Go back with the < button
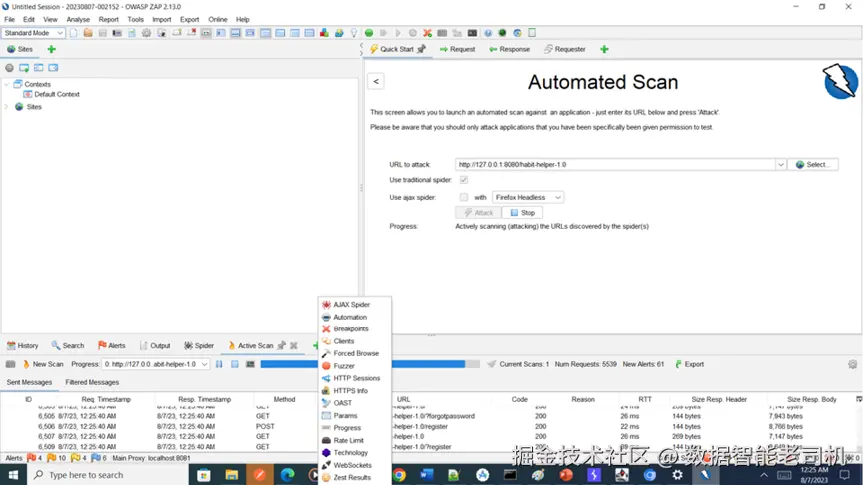The image size is (863, 485). pyautogui.click(x=376, y=81)
